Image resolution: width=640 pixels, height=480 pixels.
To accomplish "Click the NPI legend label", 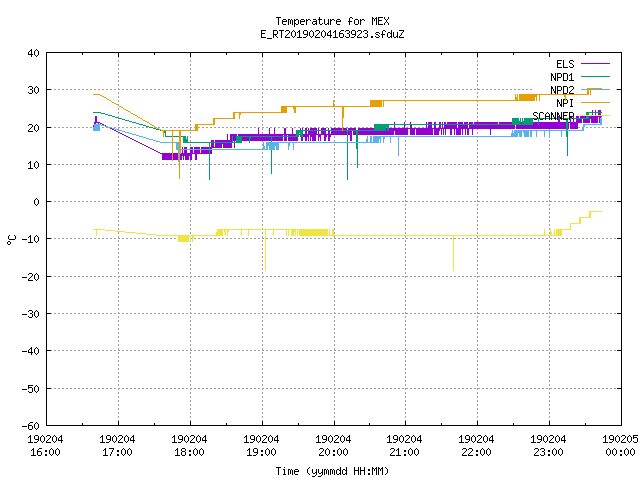I will tap(565, 103).
